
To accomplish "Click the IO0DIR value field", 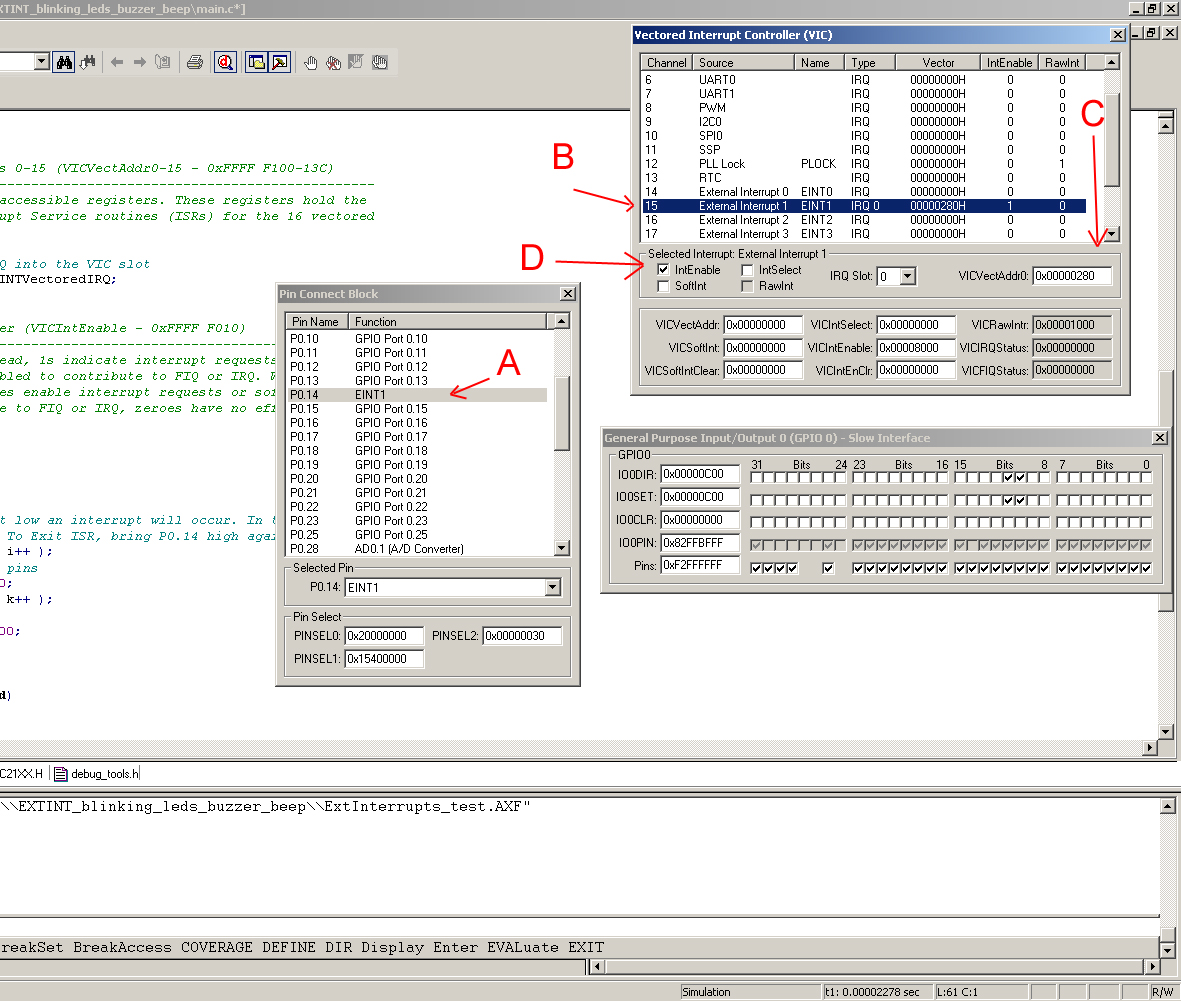I will click(700, 475).
